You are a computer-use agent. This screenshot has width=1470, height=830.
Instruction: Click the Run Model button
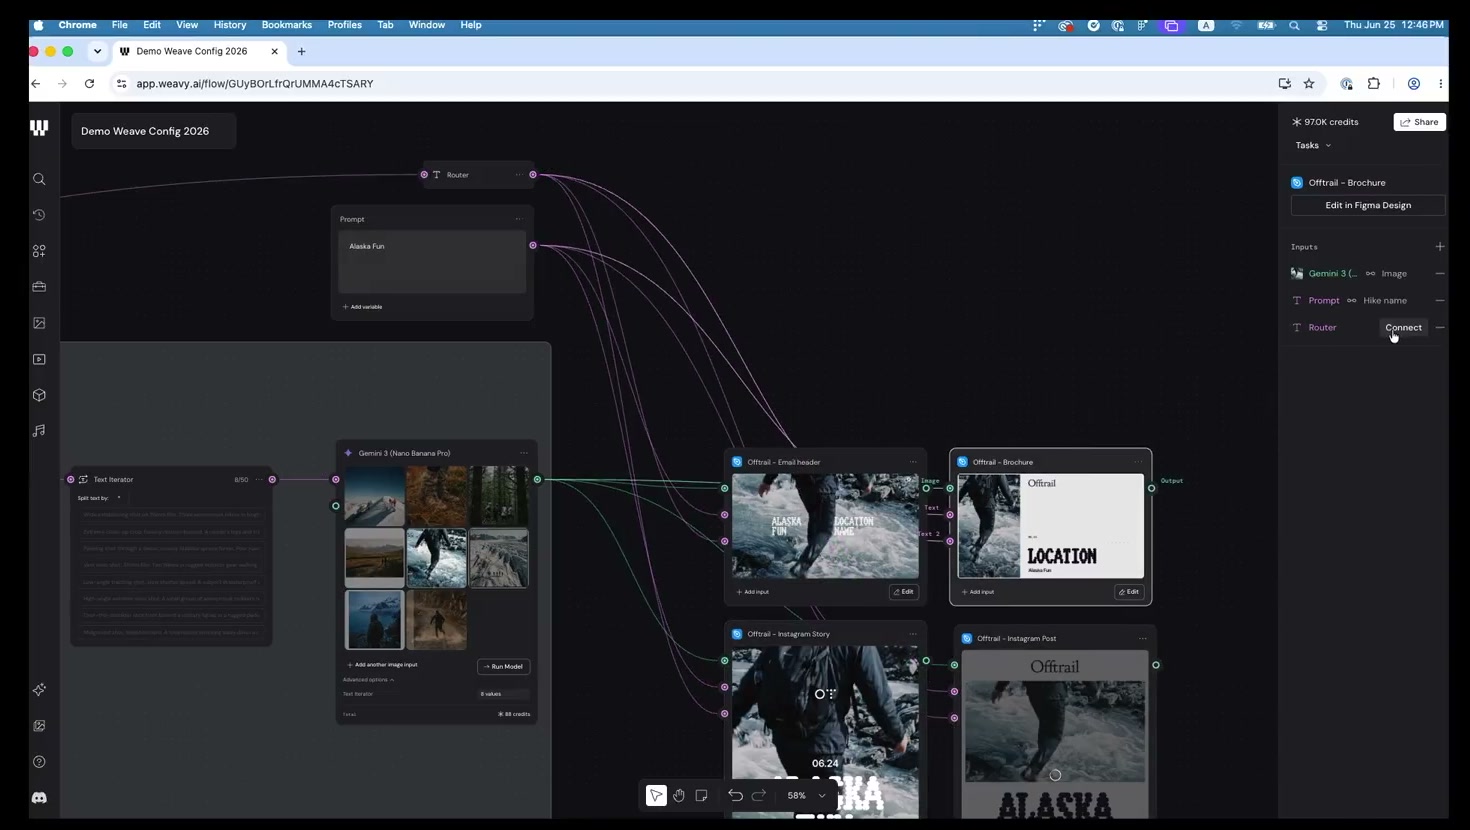[x=503, y=666]
